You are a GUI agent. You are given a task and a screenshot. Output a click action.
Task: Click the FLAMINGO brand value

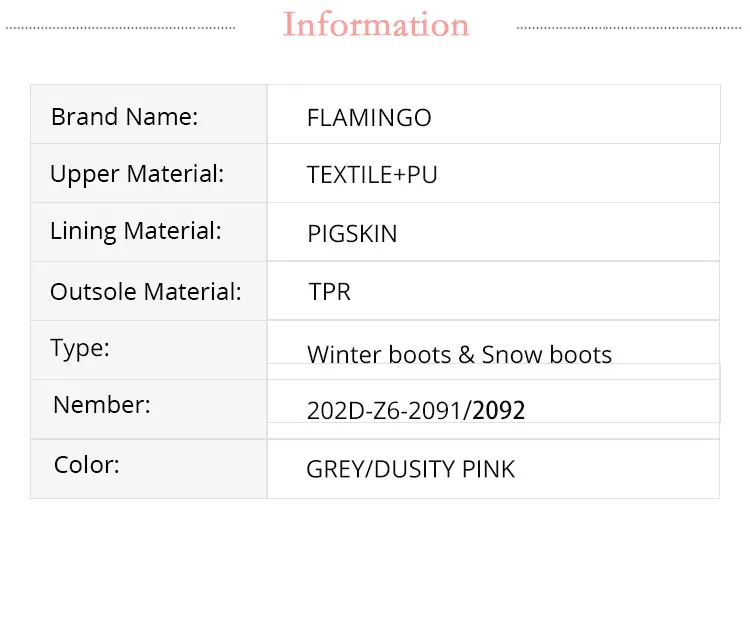click(369, 118)
